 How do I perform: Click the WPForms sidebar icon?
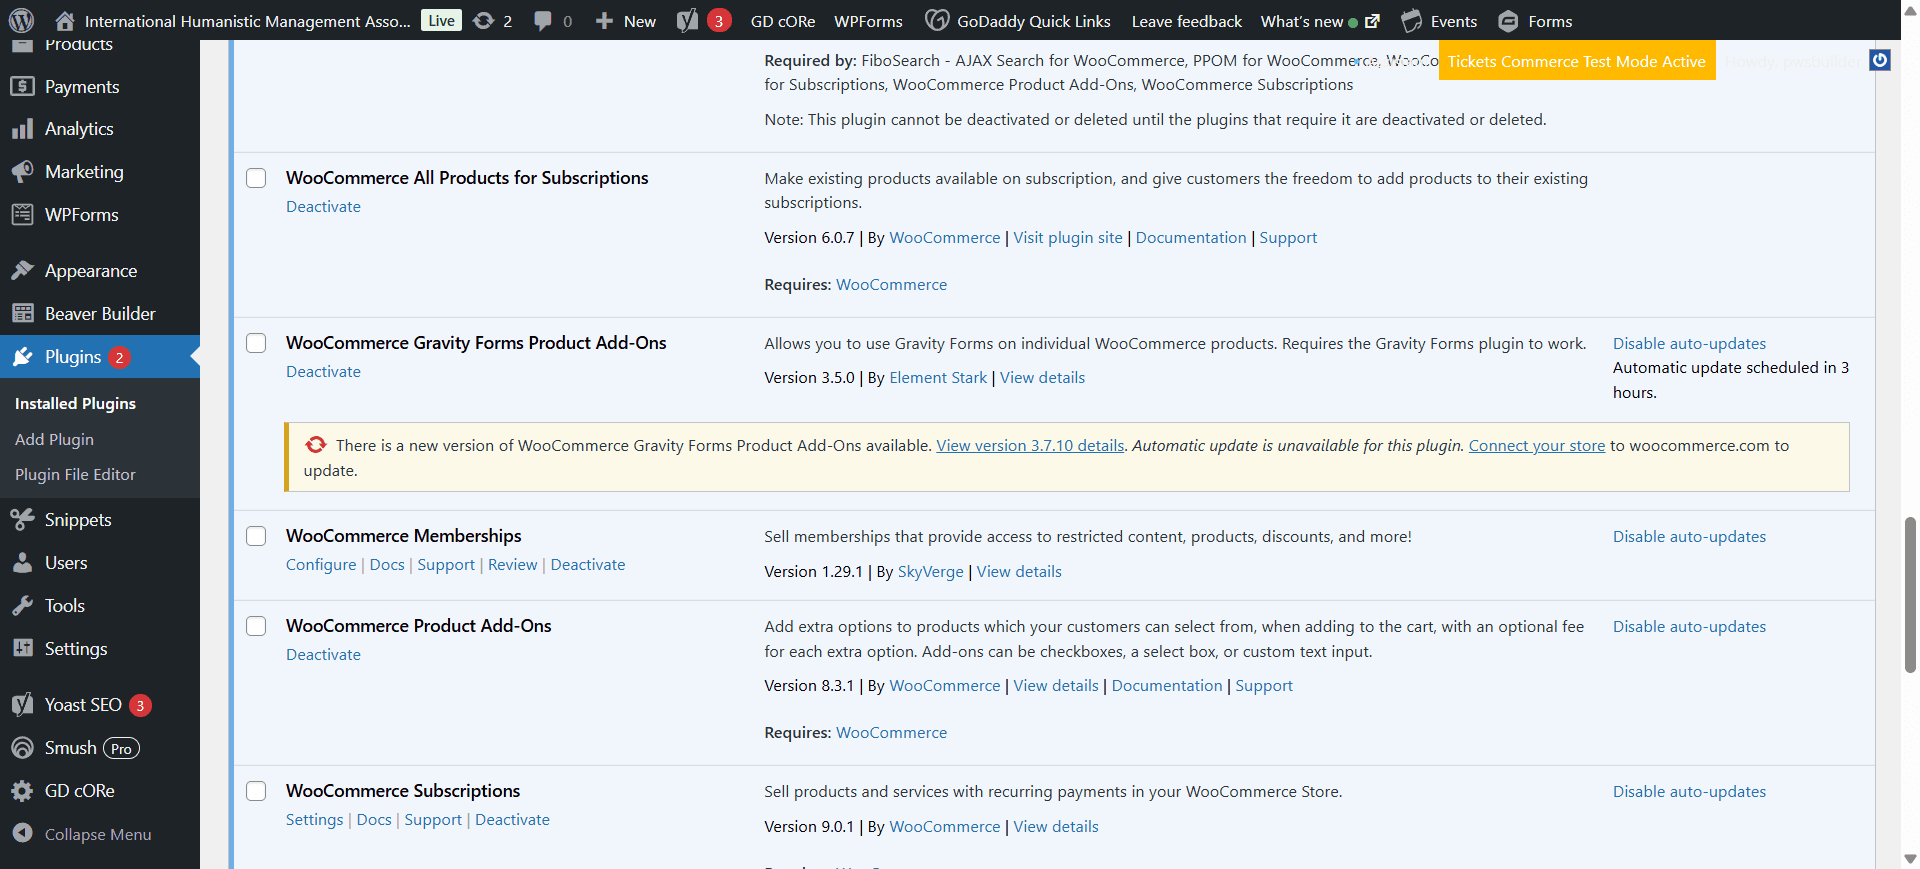tap(22, 215)
